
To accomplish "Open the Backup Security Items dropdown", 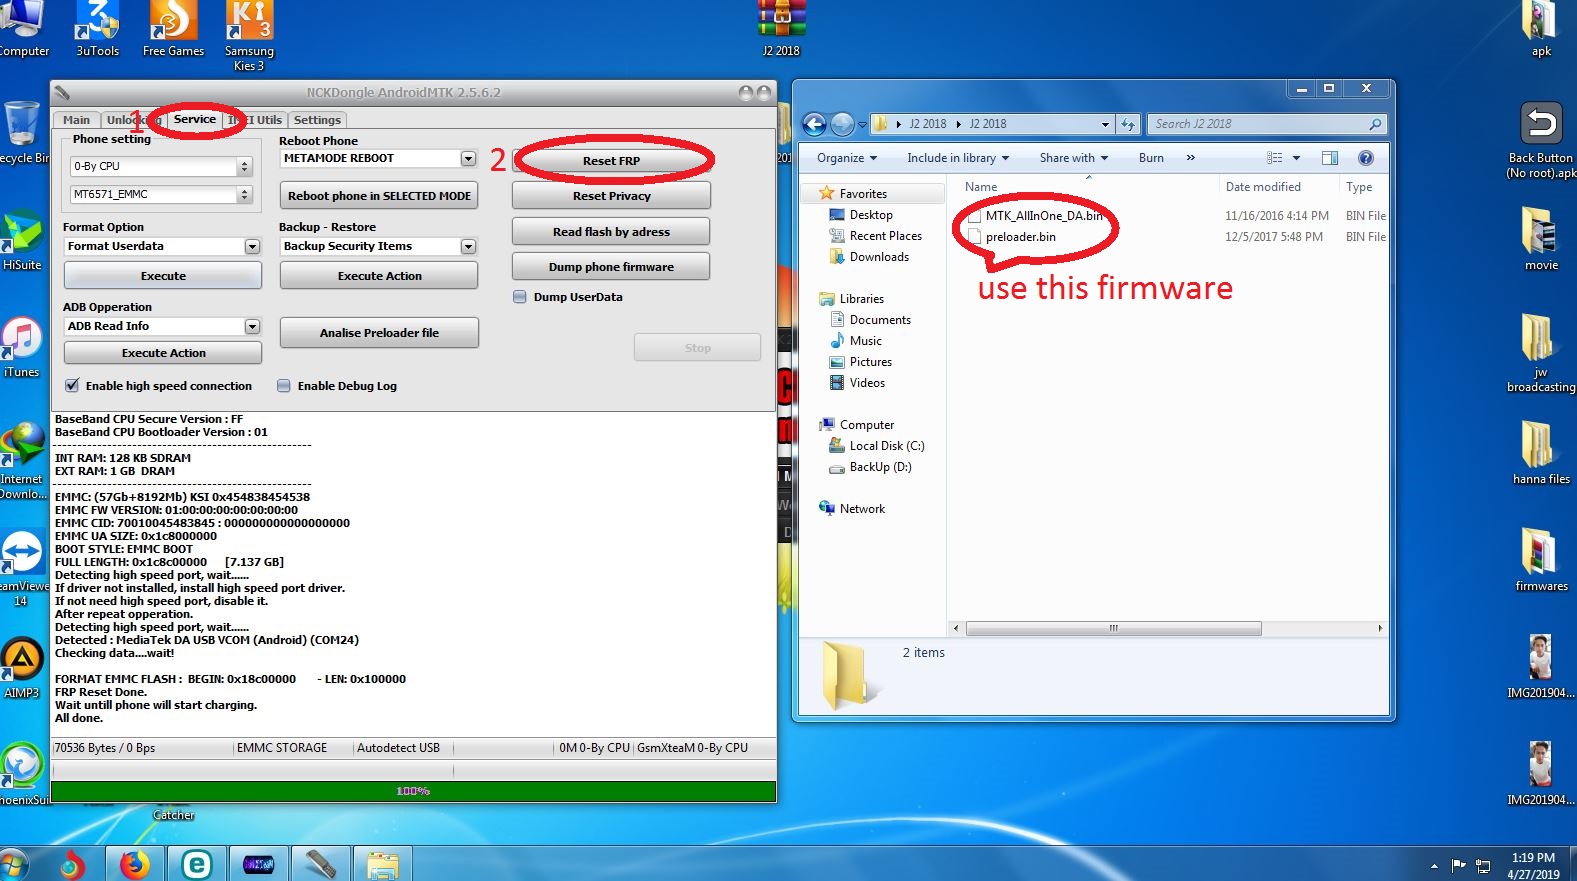I will 468,246.
